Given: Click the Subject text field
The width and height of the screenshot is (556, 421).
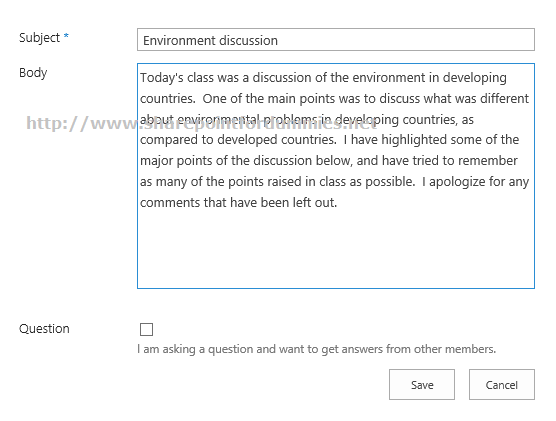Looking at the screenshot, I should pos(336,40).
